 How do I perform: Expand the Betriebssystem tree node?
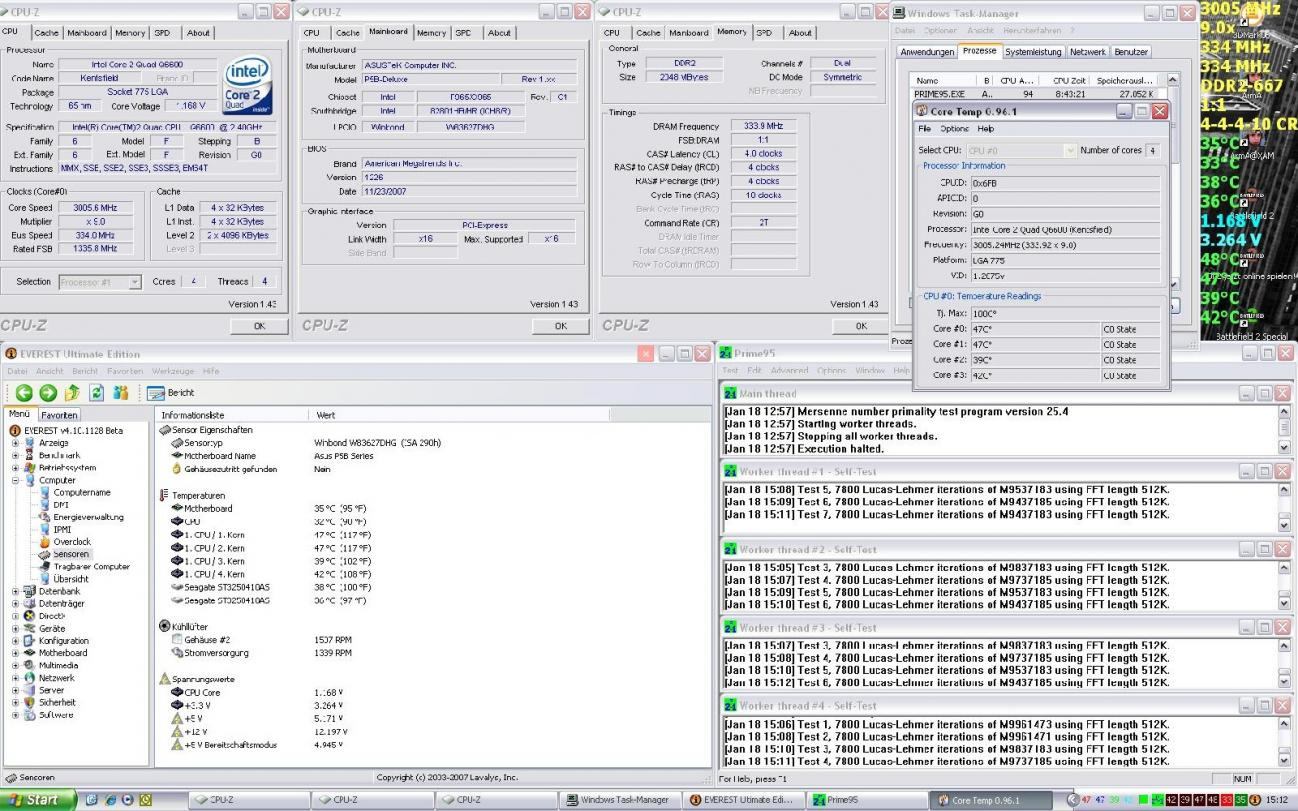pos(16,468)
